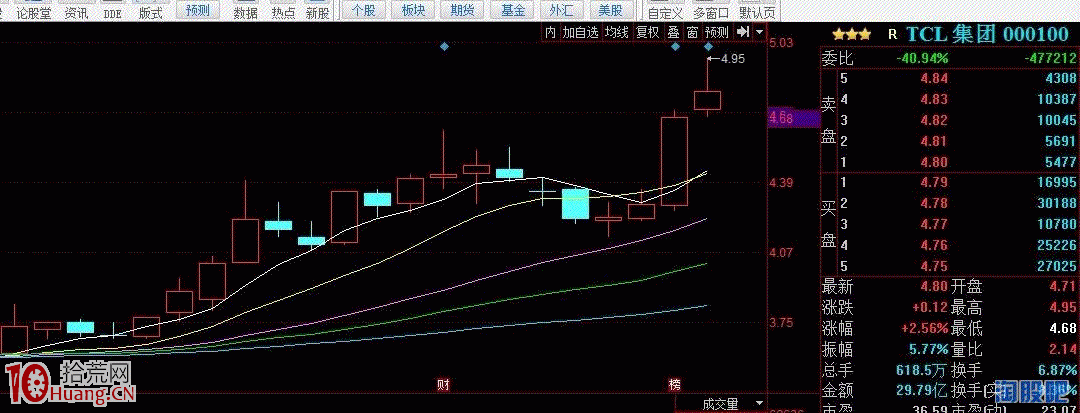Switch to the 美股 tab

point(610,10)
